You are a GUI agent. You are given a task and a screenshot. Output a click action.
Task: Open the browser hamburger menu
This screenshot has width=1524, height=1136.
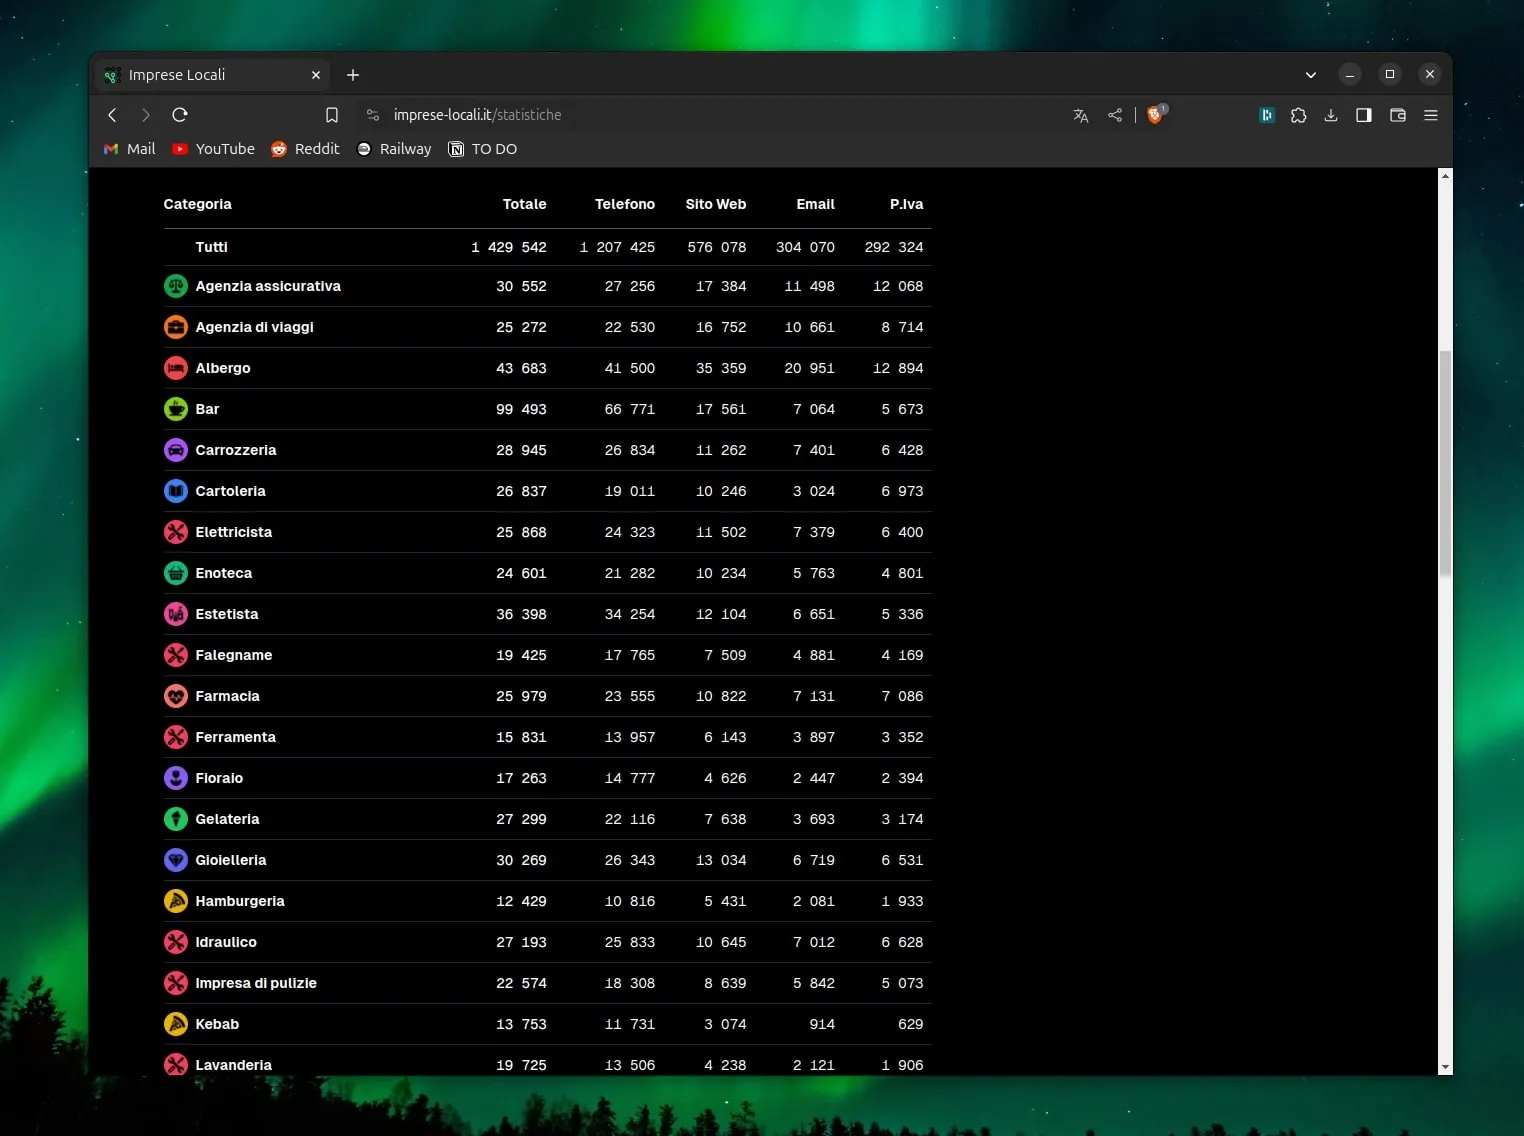1430,115
